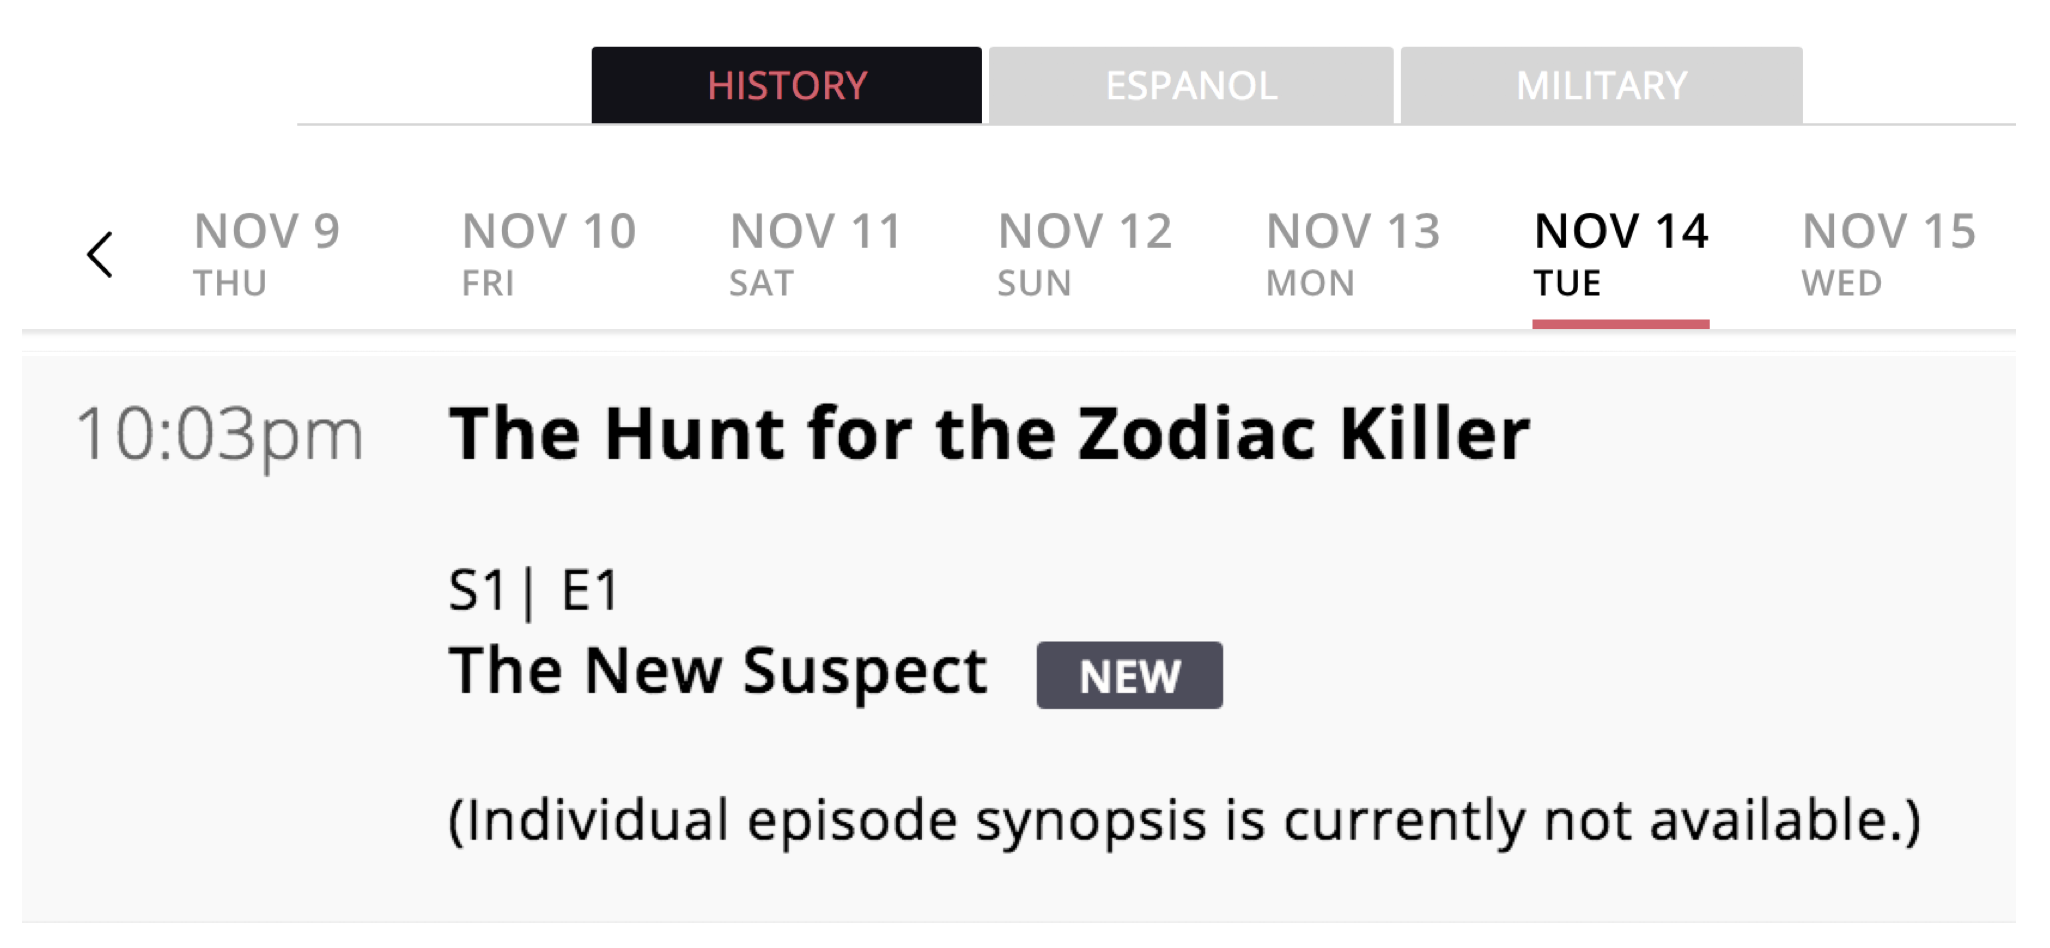Viewport: 2050px width, 948px height.
Task: Click the red underline below NOV 14
Action: tap(1621, 324)
